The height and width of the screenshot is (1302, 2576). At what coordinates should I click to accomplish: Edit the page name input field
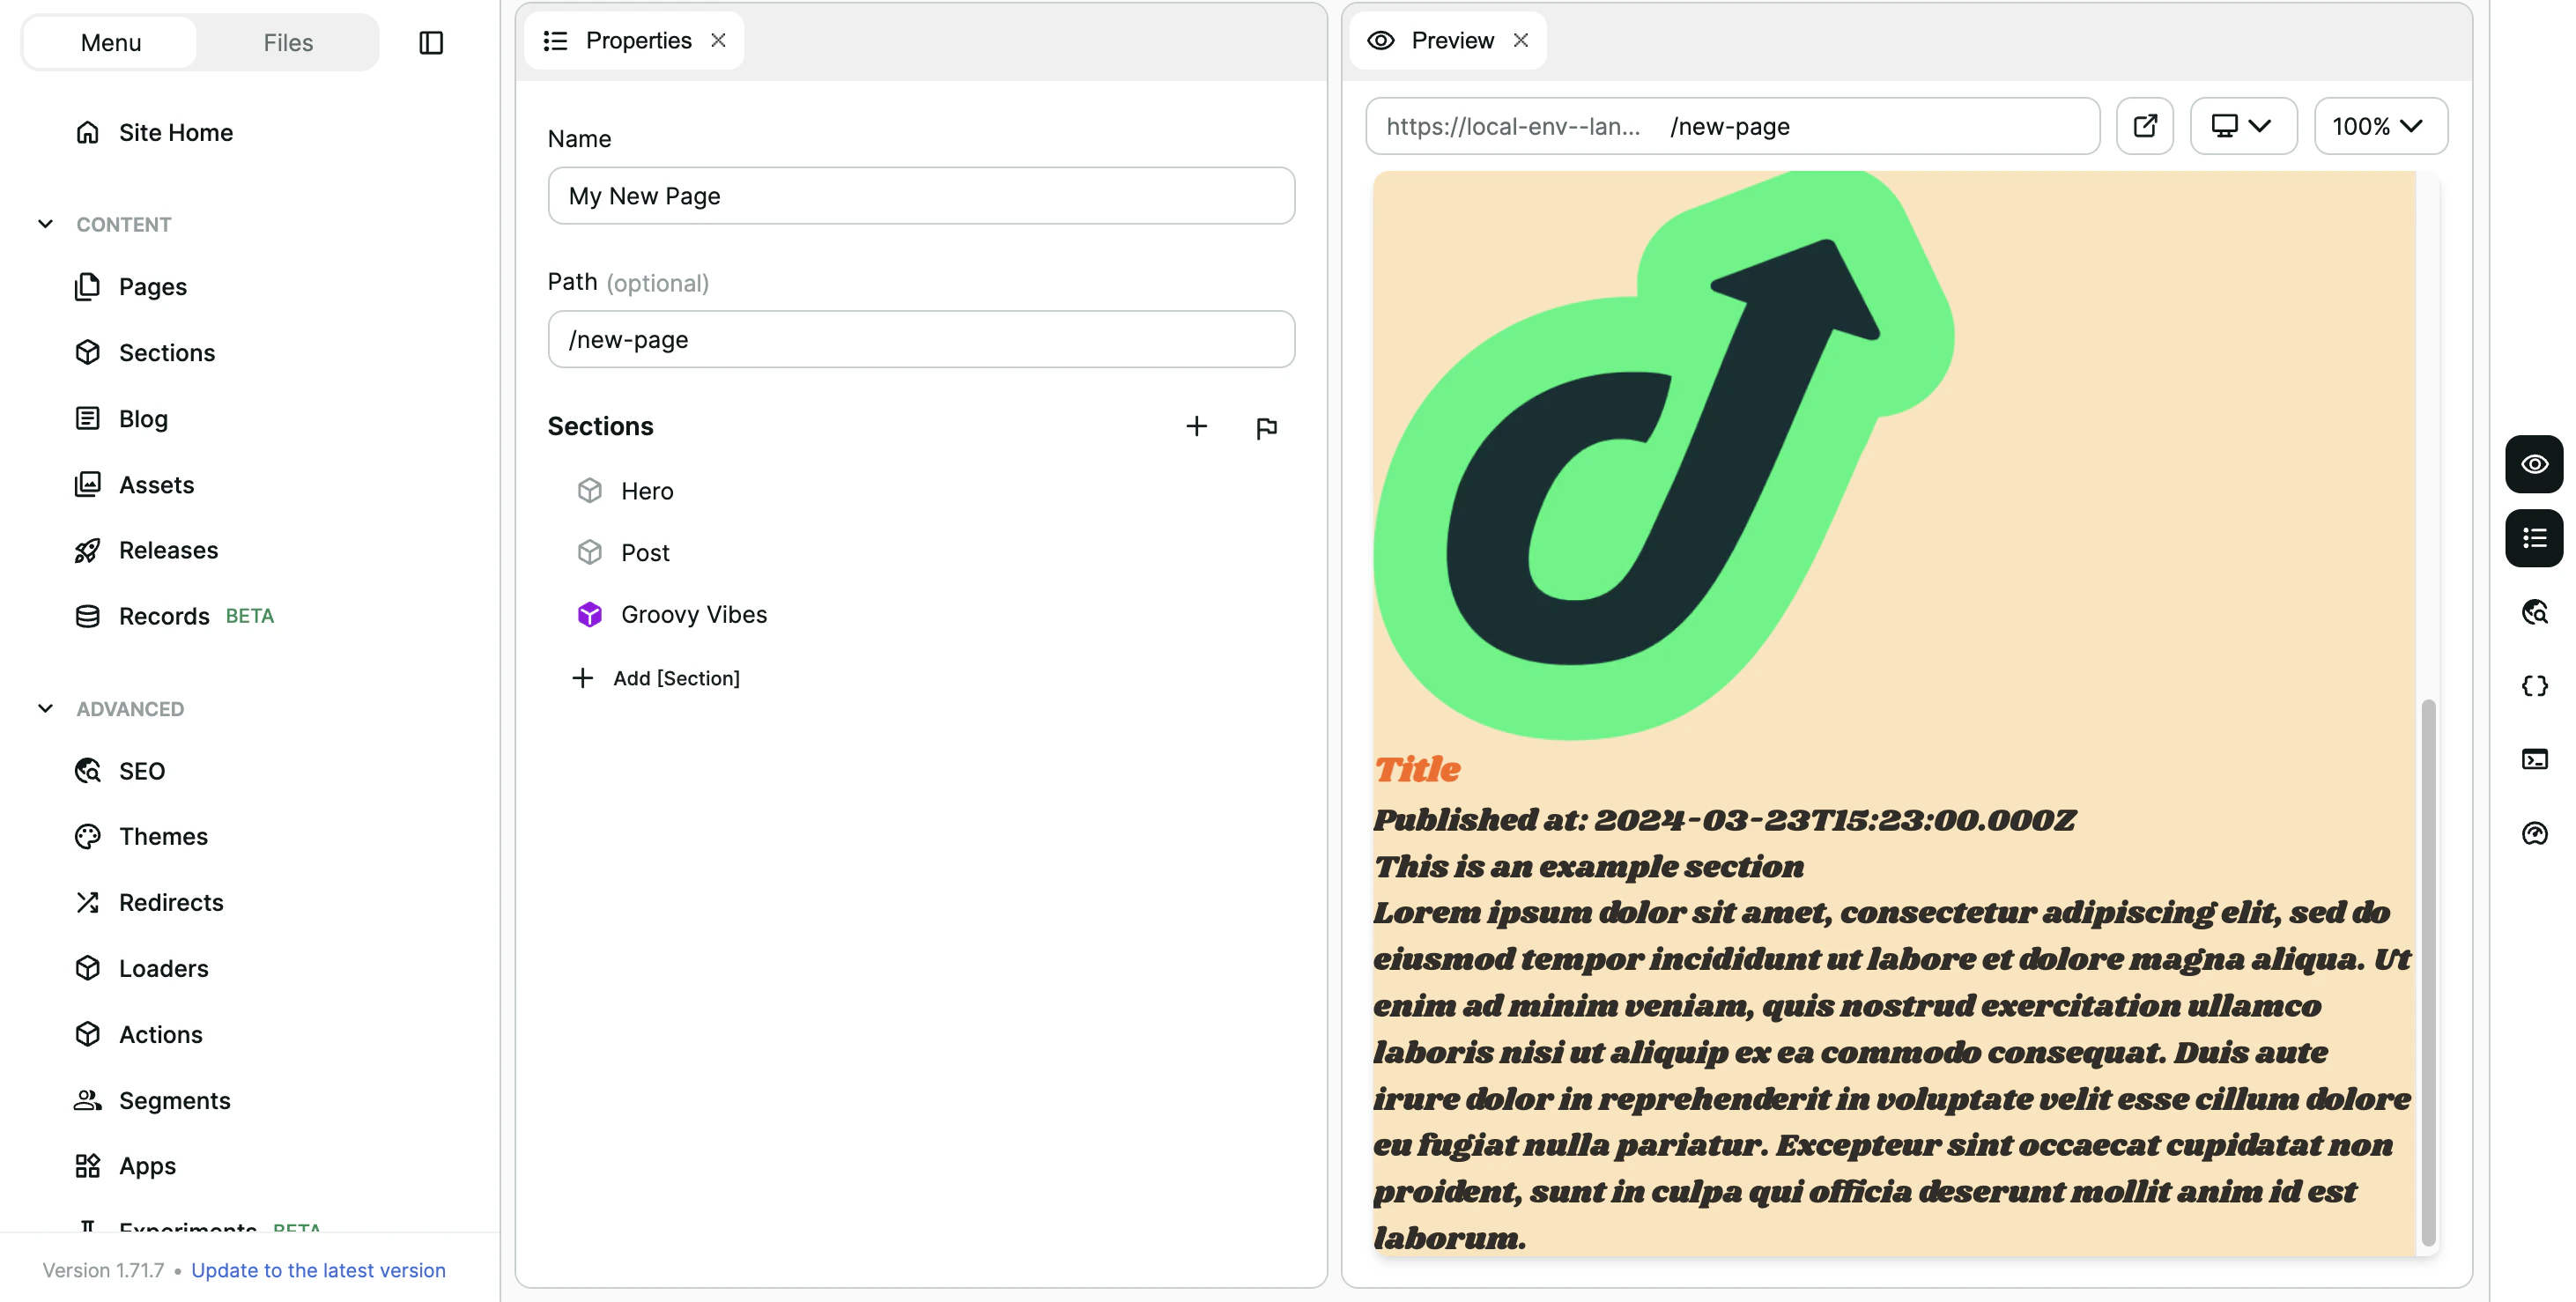pos(920,196)
